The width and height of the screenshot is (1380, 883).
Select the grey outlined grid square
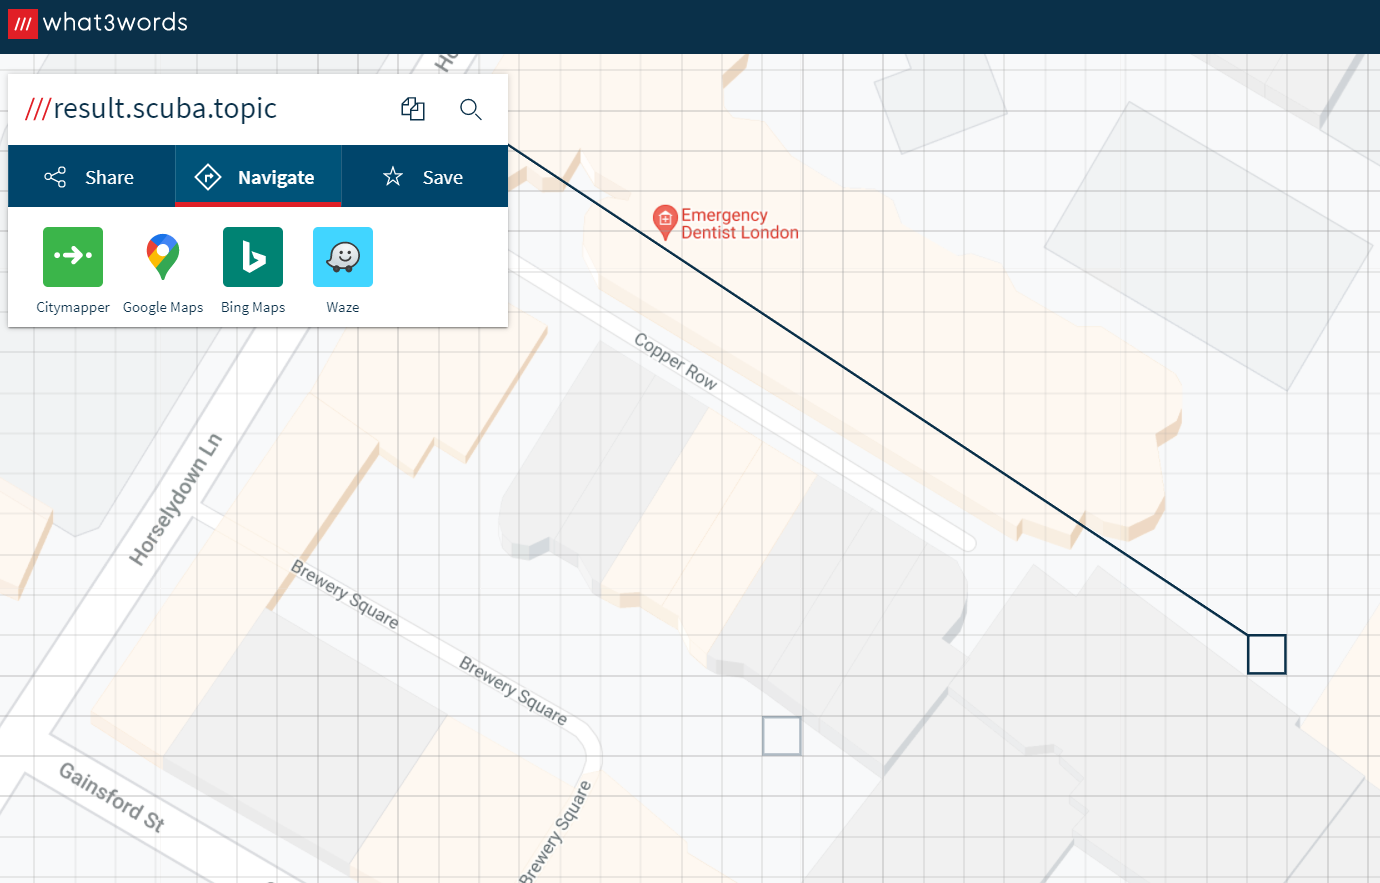coord(782,736)
